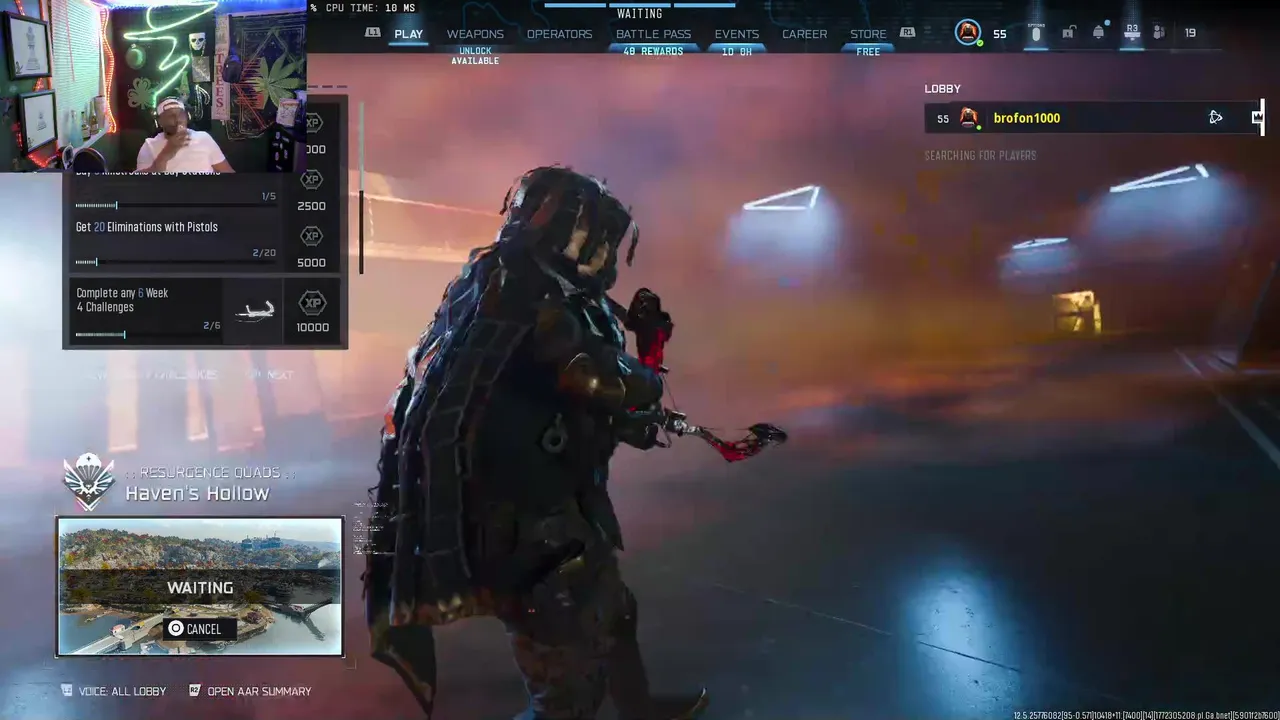1280x720 pixels.
Task: Select the Eliminations with Pistols challenge
Action: click(x=175, y=243)
